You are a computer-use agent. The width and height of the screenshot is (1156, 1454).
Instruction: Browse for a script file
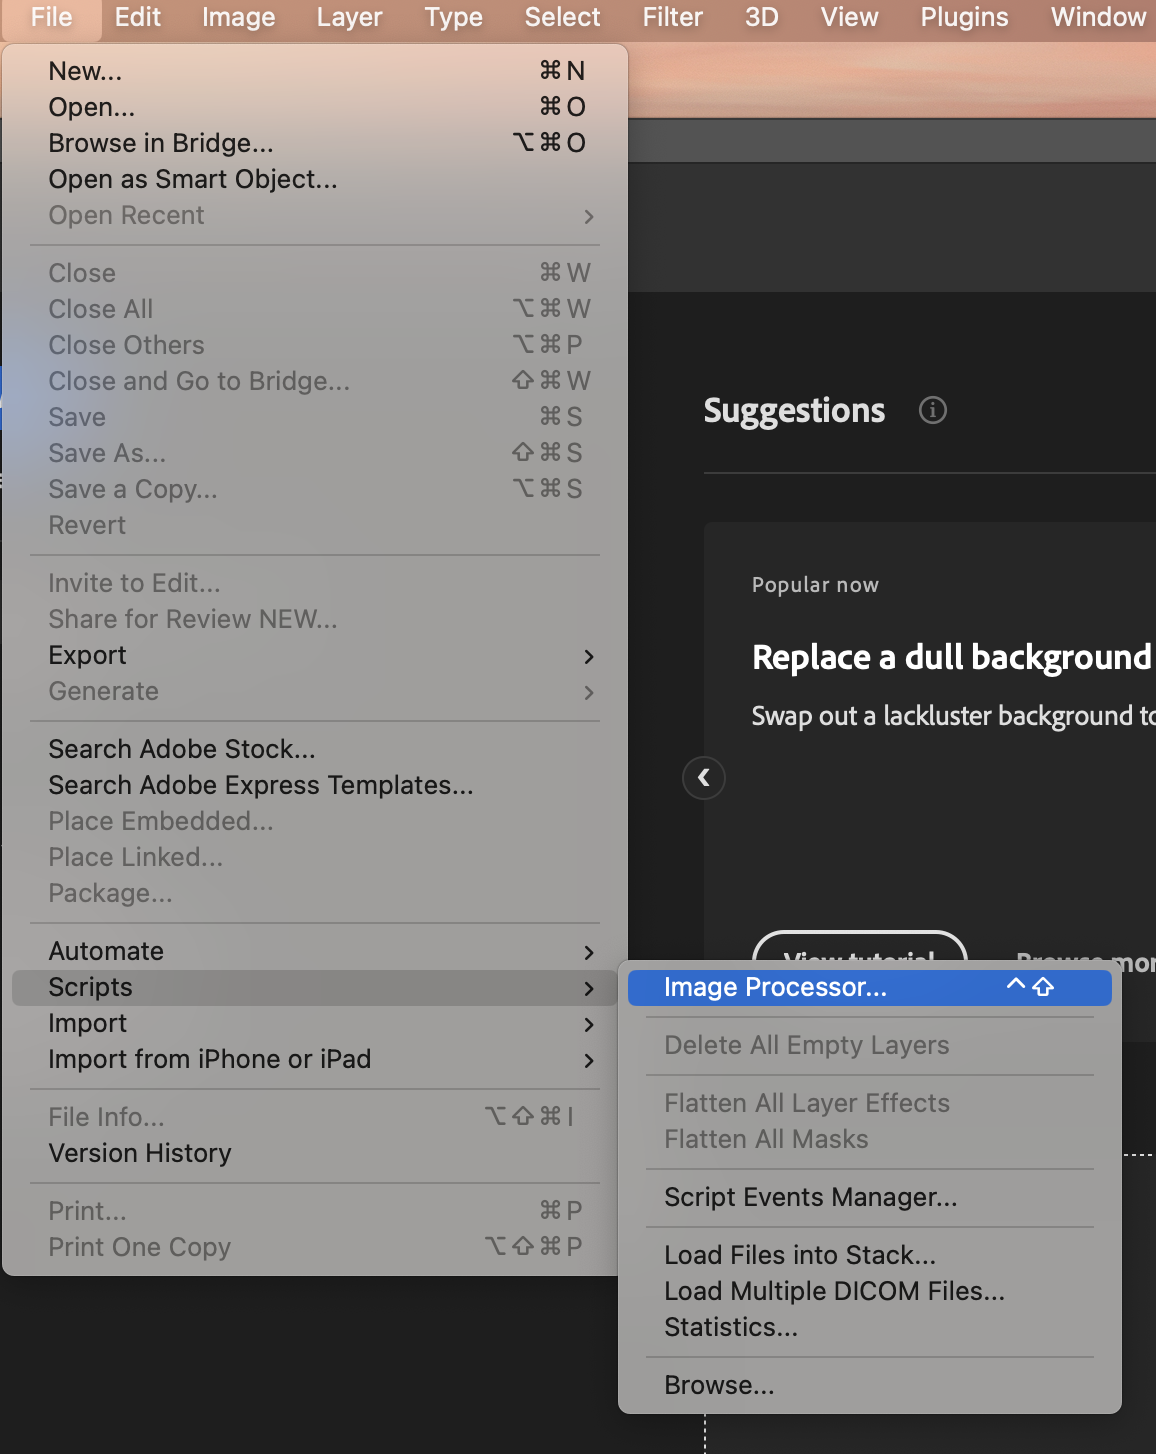click(x=719, y=1385)
